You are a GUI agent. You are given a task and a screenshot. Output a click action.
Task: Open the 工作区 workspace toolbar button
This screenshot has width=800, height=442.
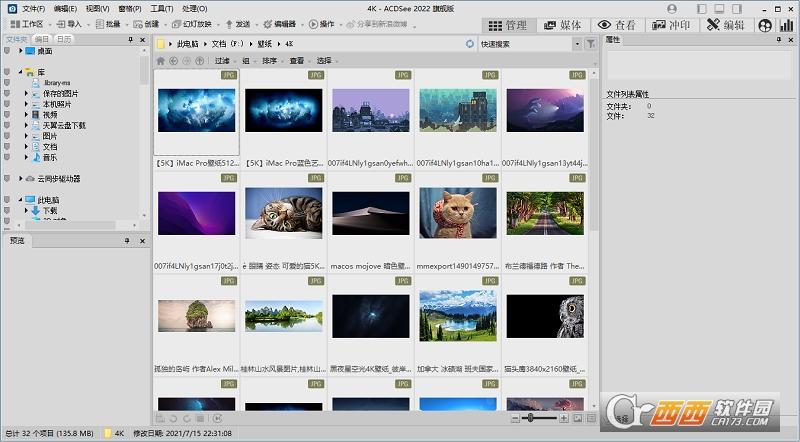pos(27,24)
